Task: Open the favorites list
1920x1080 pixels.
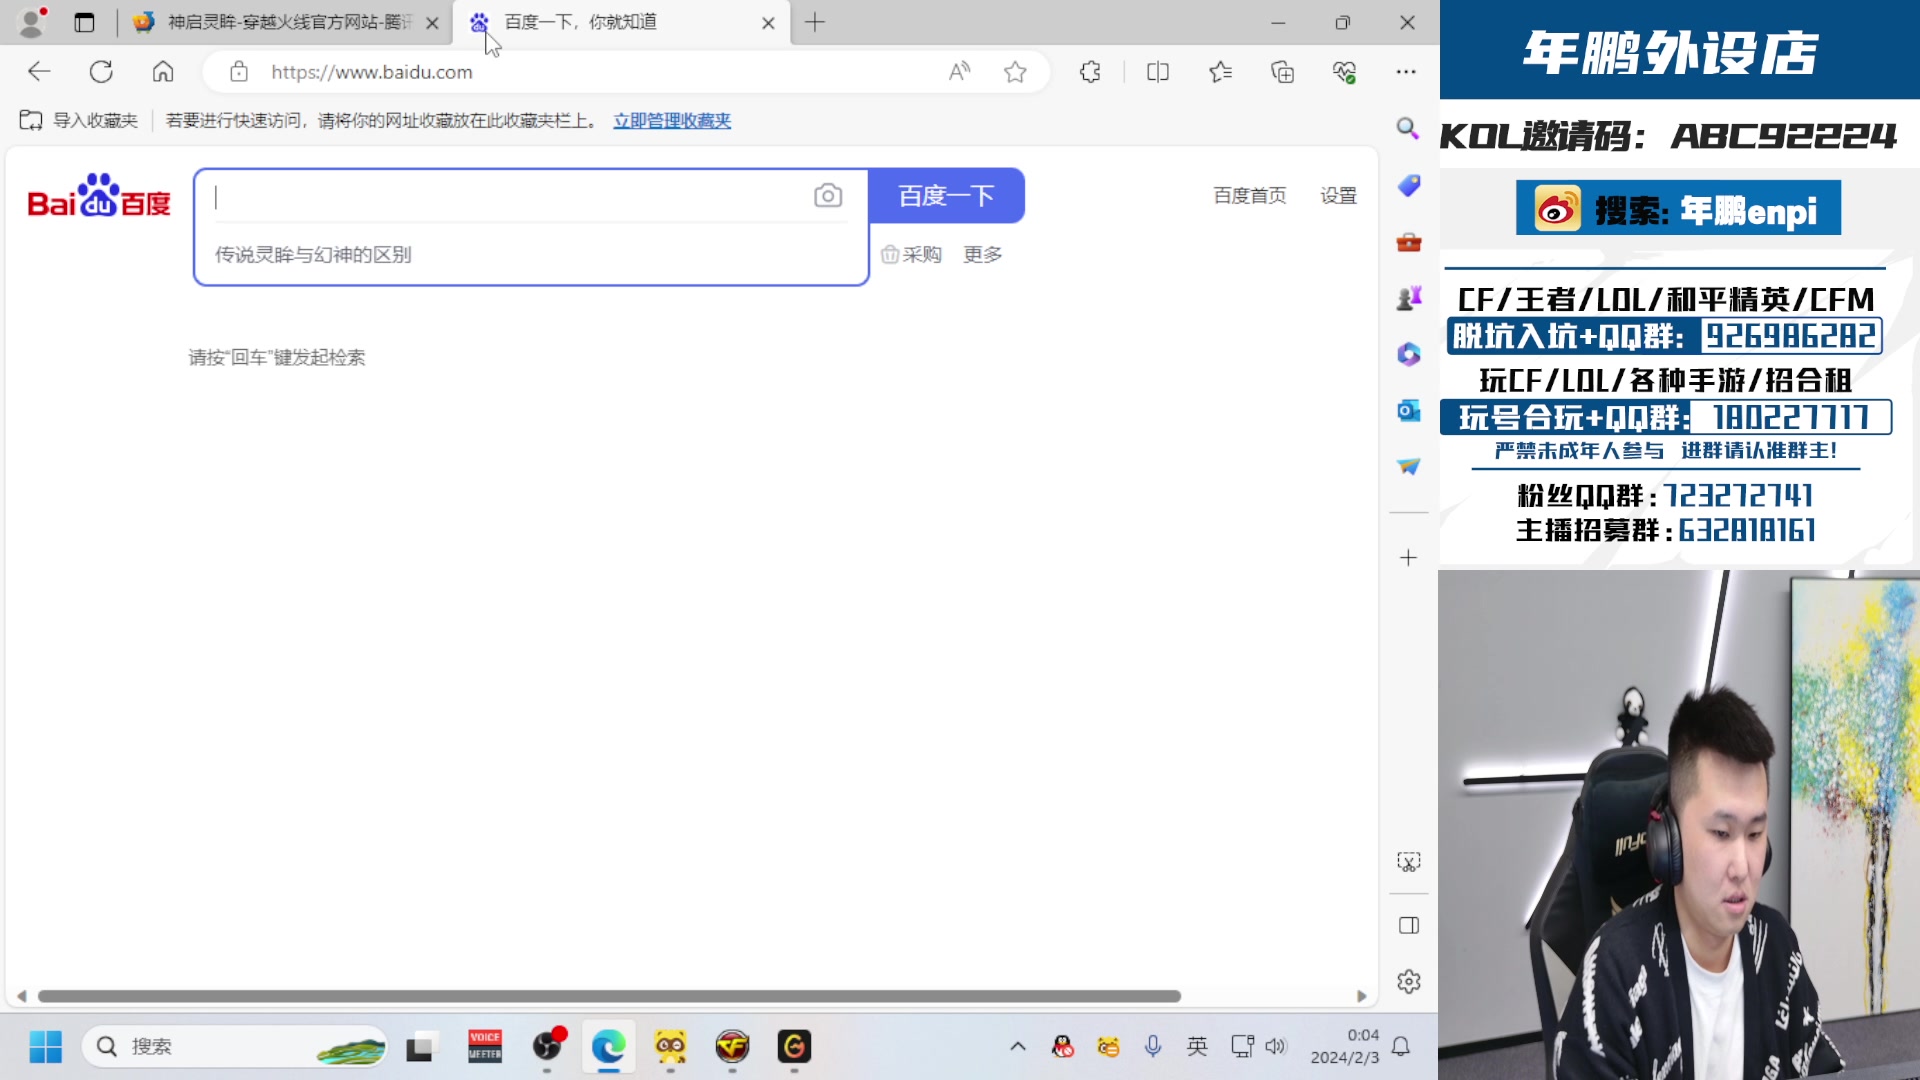Action: [x=1220, y=71]
